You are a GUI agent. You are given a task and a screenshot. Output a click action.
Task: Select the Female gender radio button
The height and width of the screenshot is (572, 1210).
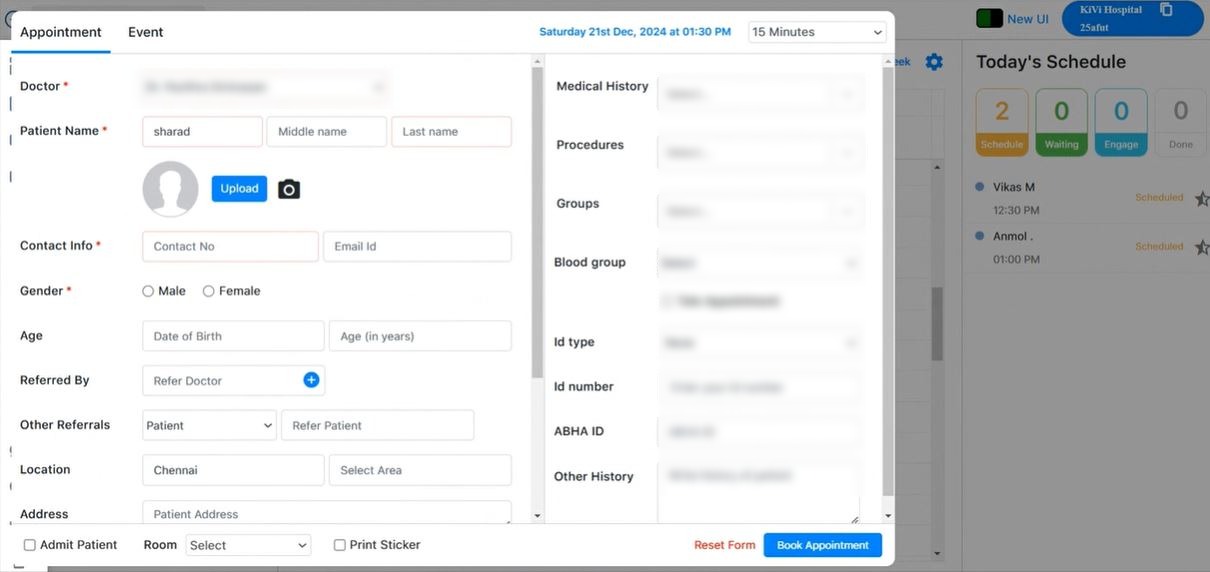click(x=209, y=291)
